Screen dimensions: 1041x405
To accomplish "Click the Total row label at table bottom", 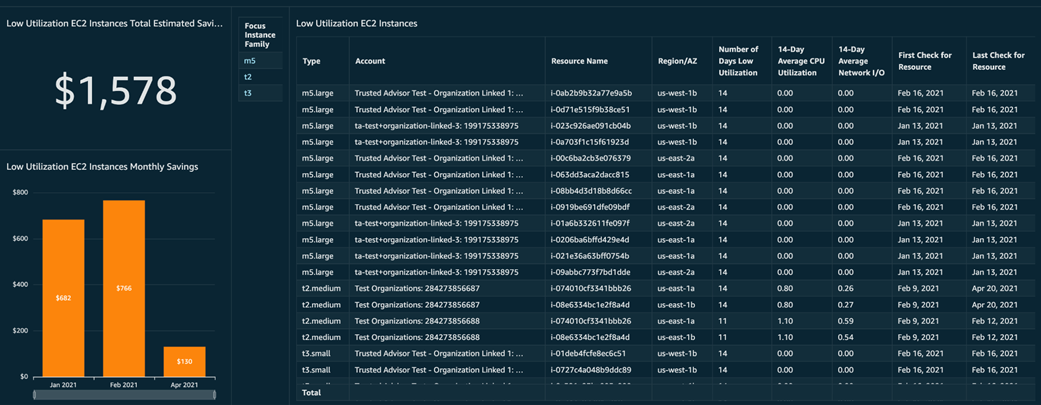I will pos(312,394).
